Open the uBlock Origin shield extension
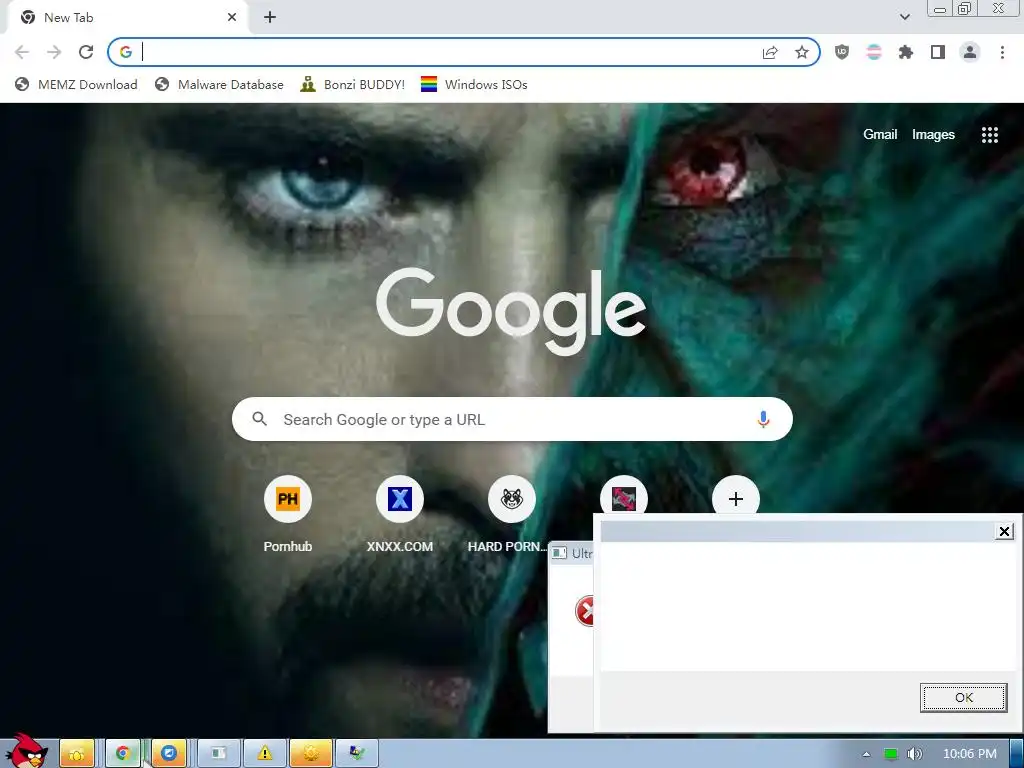This screenshot has width=1024, height=768. click(x=842, y=52)
